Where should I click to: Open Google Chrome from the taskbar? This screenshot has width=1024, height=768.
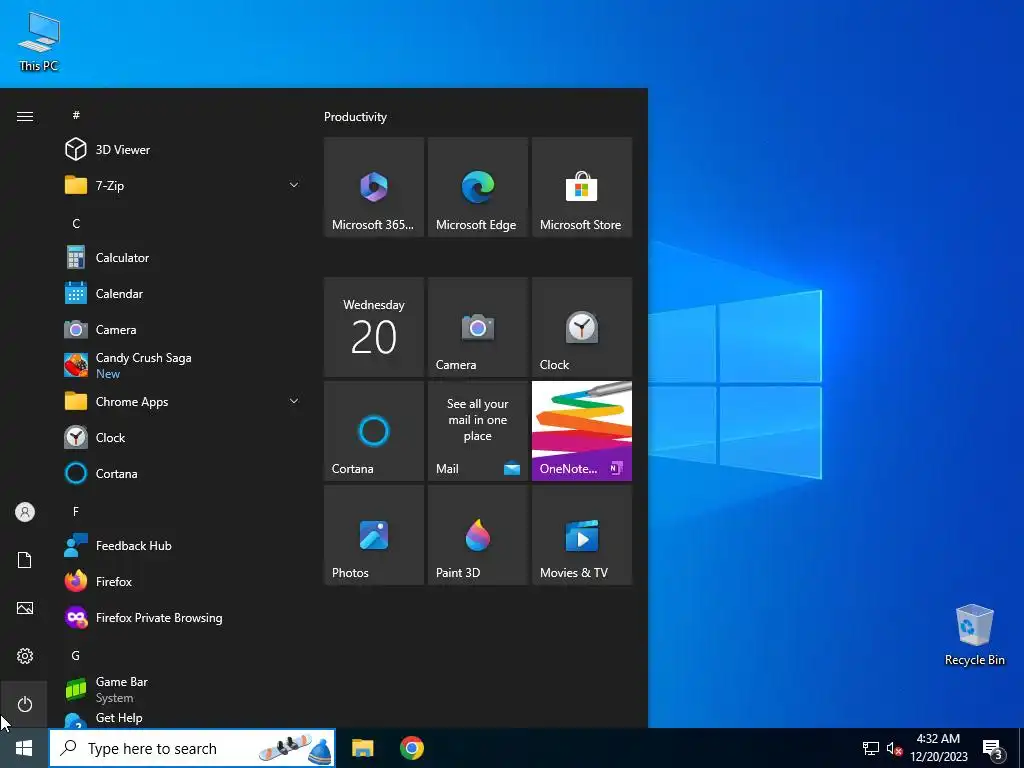[x=411, y=748]
